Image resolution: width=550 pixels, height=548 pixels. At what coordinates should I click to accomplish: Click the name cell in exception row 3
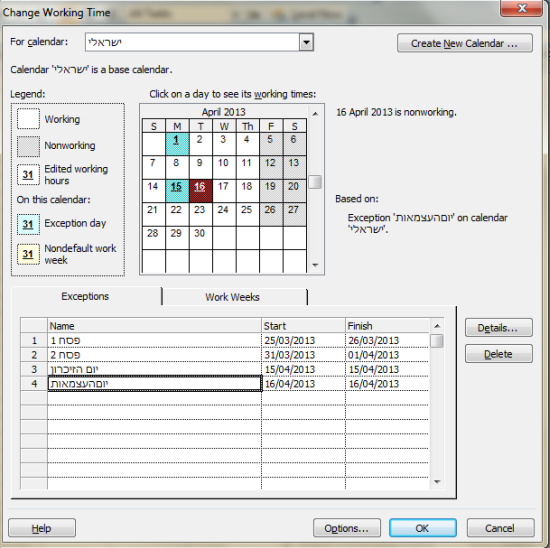click(154, 369)
